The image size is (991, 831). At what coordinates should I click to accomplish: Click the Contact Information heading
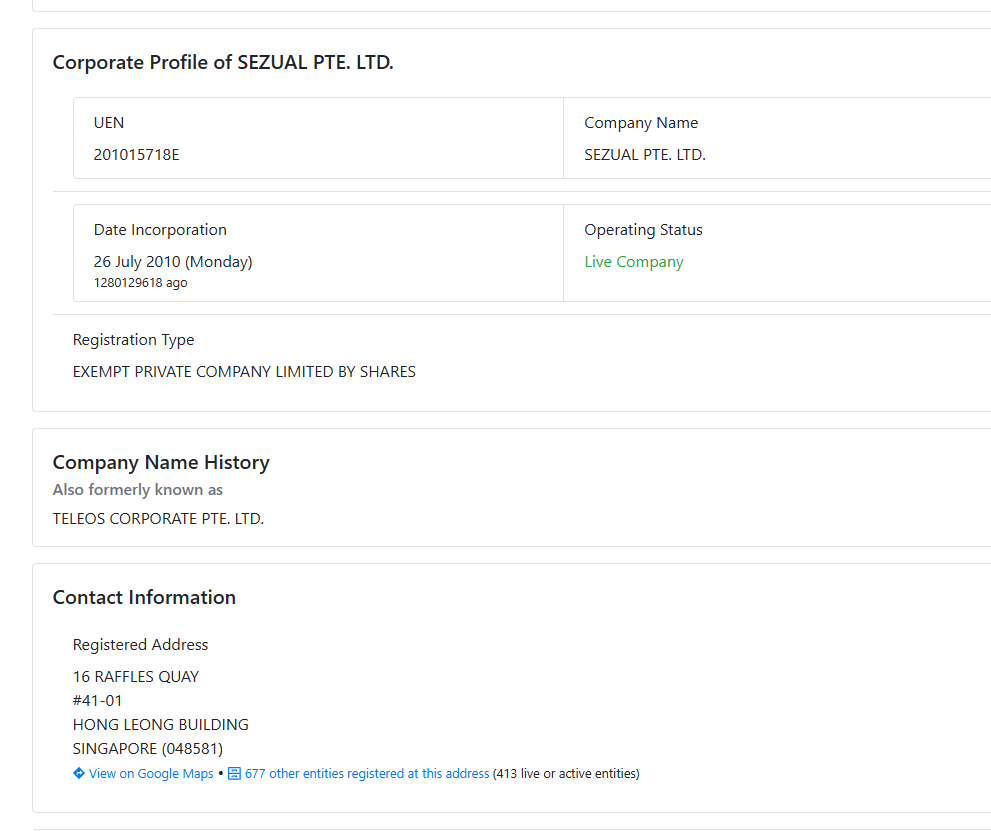pos(144,597)
